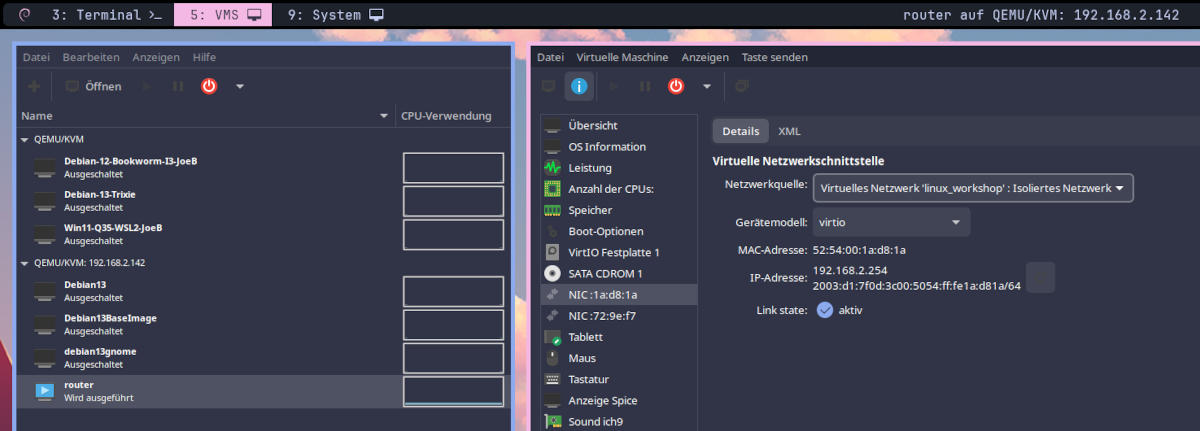Screen dimensions: 1200x431
Task: Open the Taste senden menu
Action: click(774, 57)
